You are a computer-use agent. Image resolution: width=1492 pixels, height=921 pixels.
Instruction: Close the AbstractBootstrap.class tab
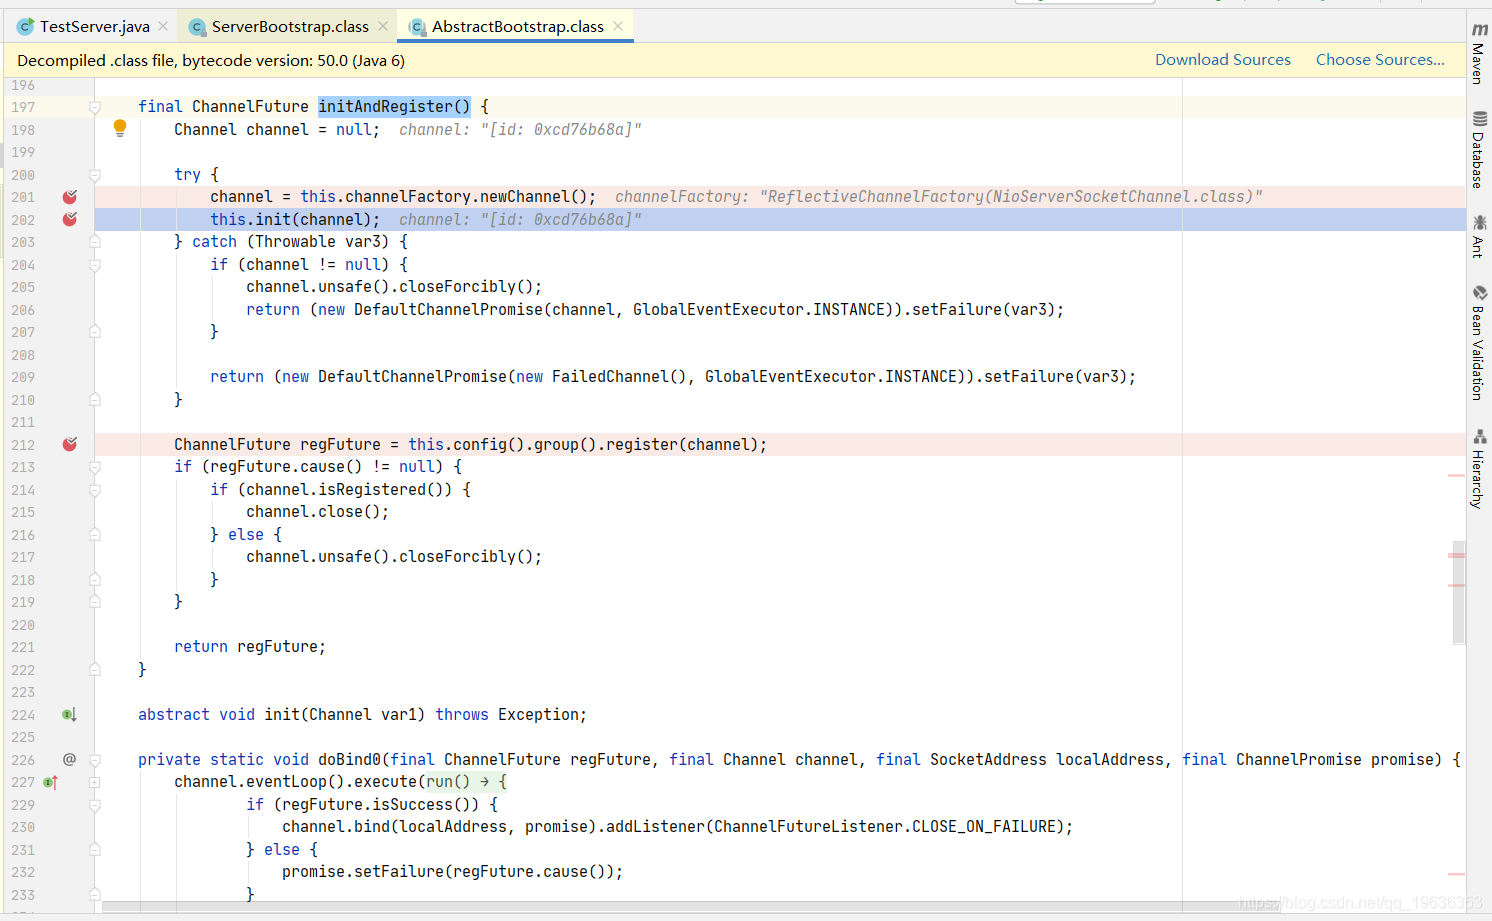click(x=618, y=27)
